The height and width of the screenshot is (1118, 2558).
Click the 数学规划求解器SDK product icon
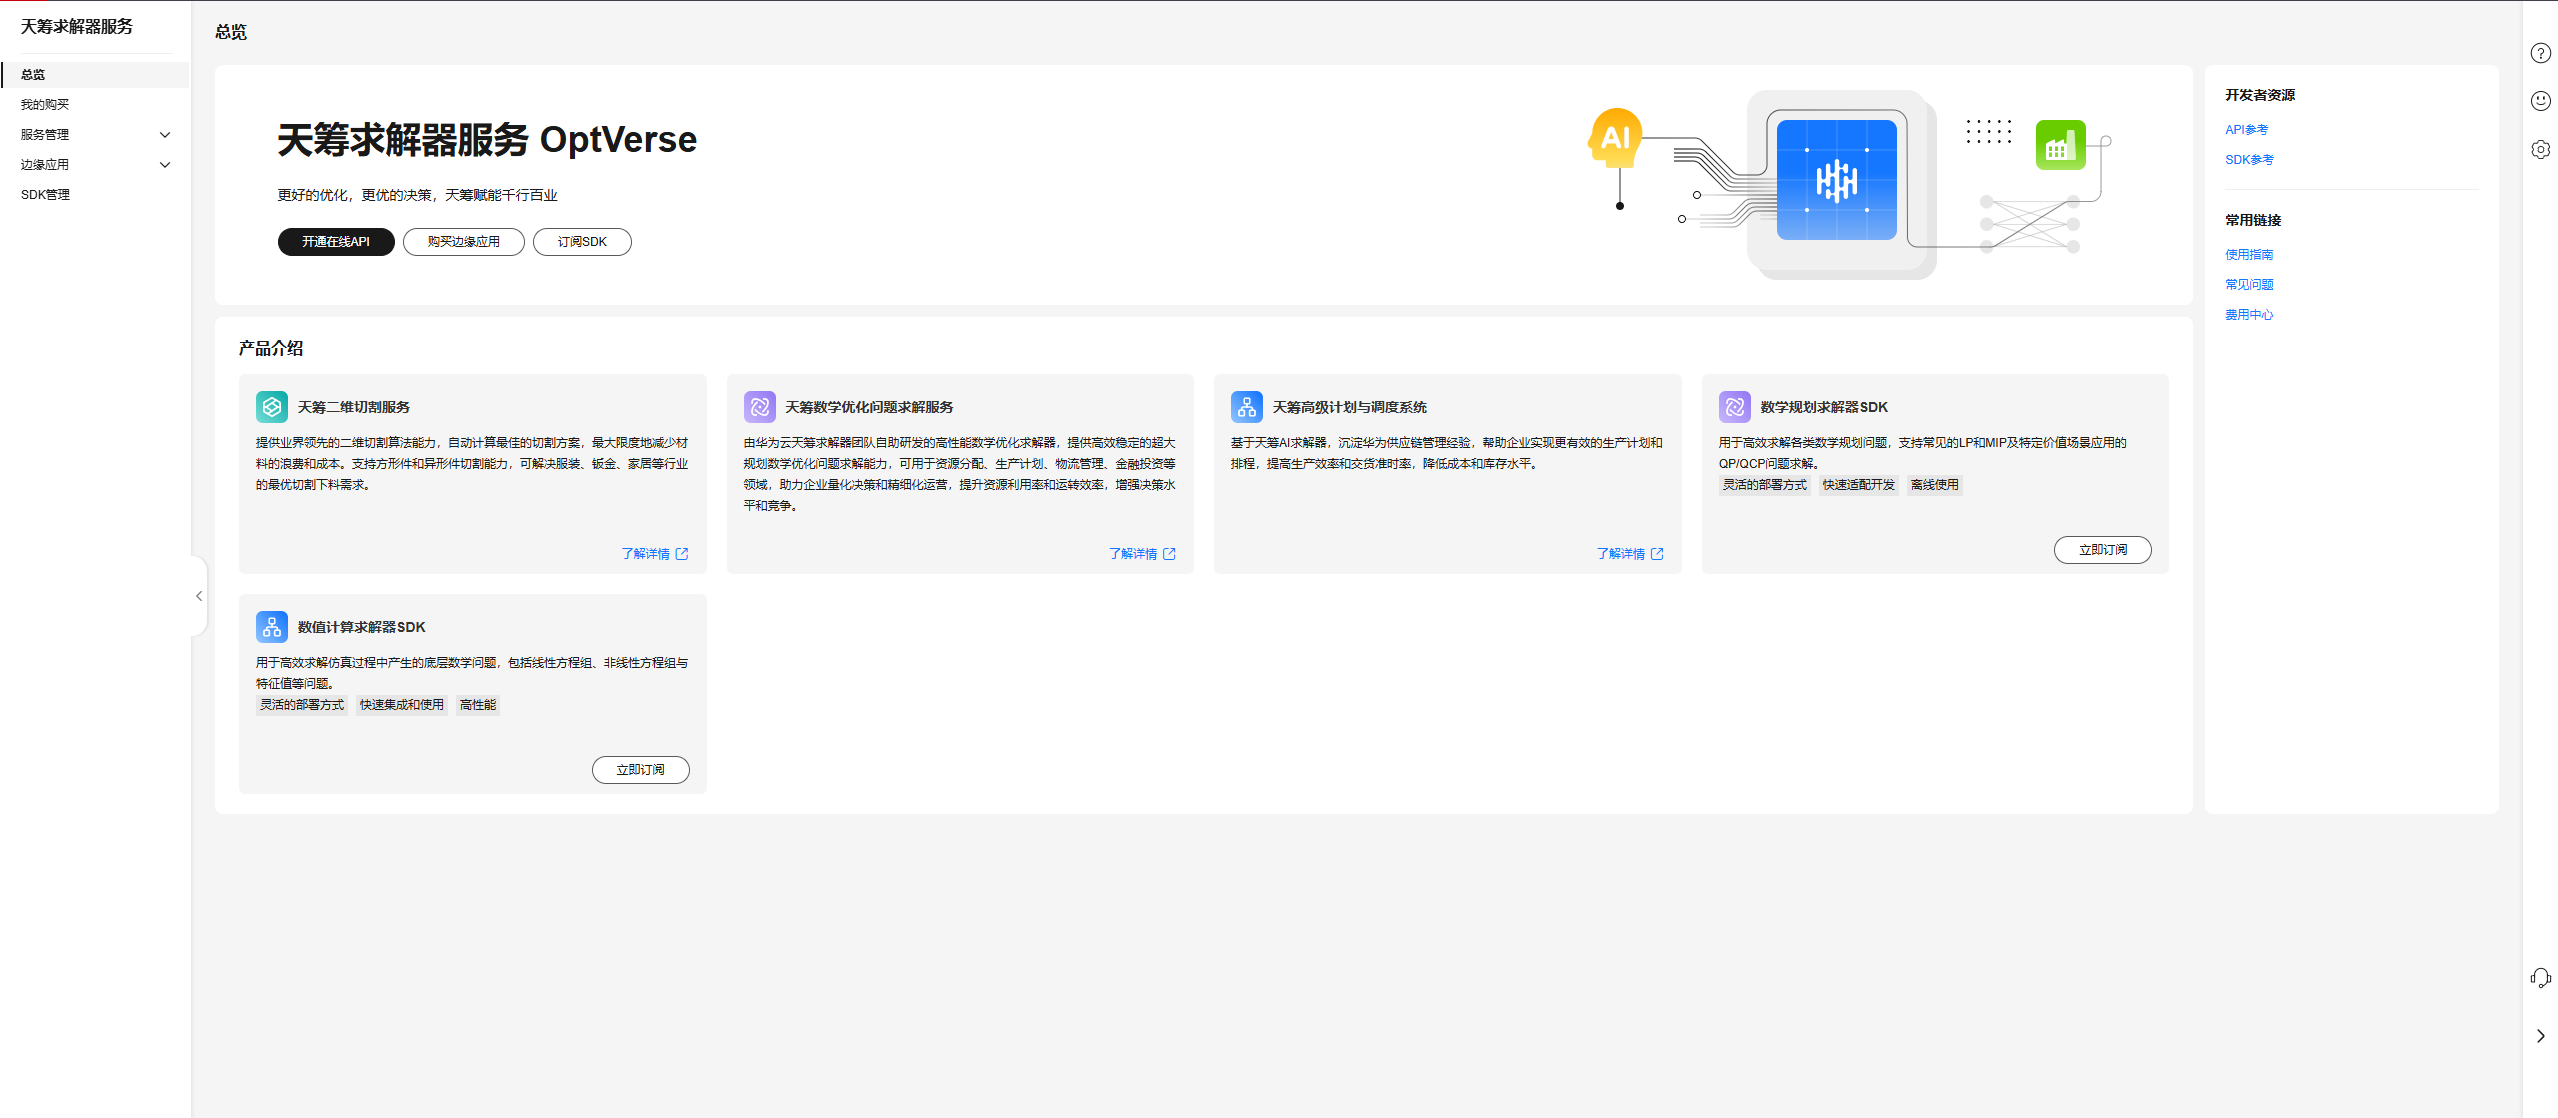coord(1734,407)
